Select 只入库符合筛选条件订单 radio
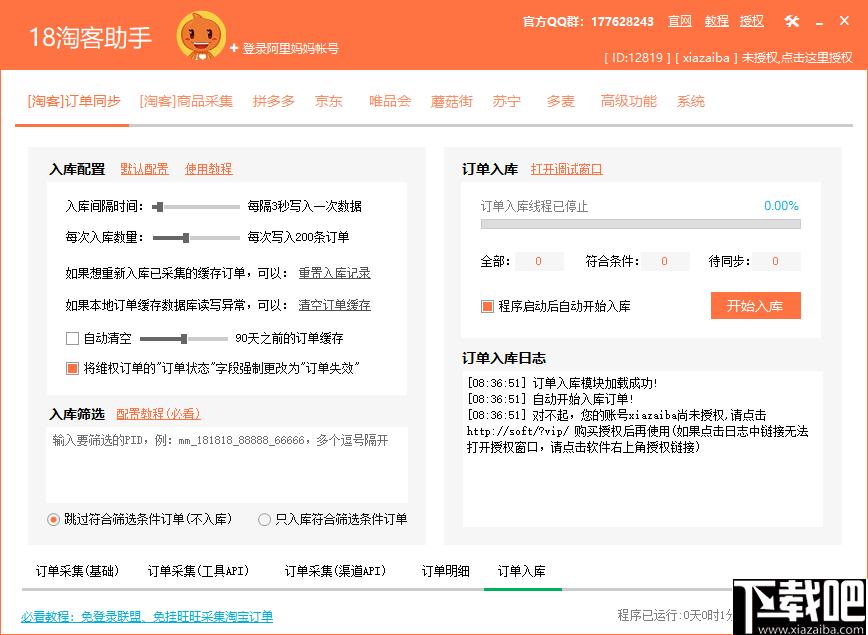The image size is (868, 635). tap(265, 520)
